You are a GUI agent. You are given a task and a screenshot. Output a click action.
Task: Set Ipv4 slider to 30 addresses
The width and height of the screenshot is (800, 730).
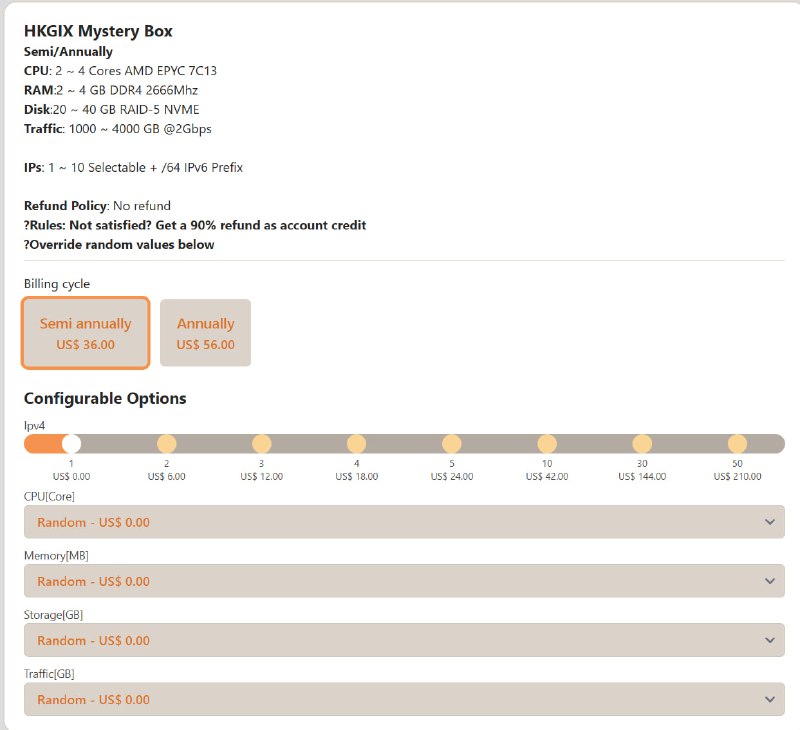pyautogui.click(x=642, y=444)
